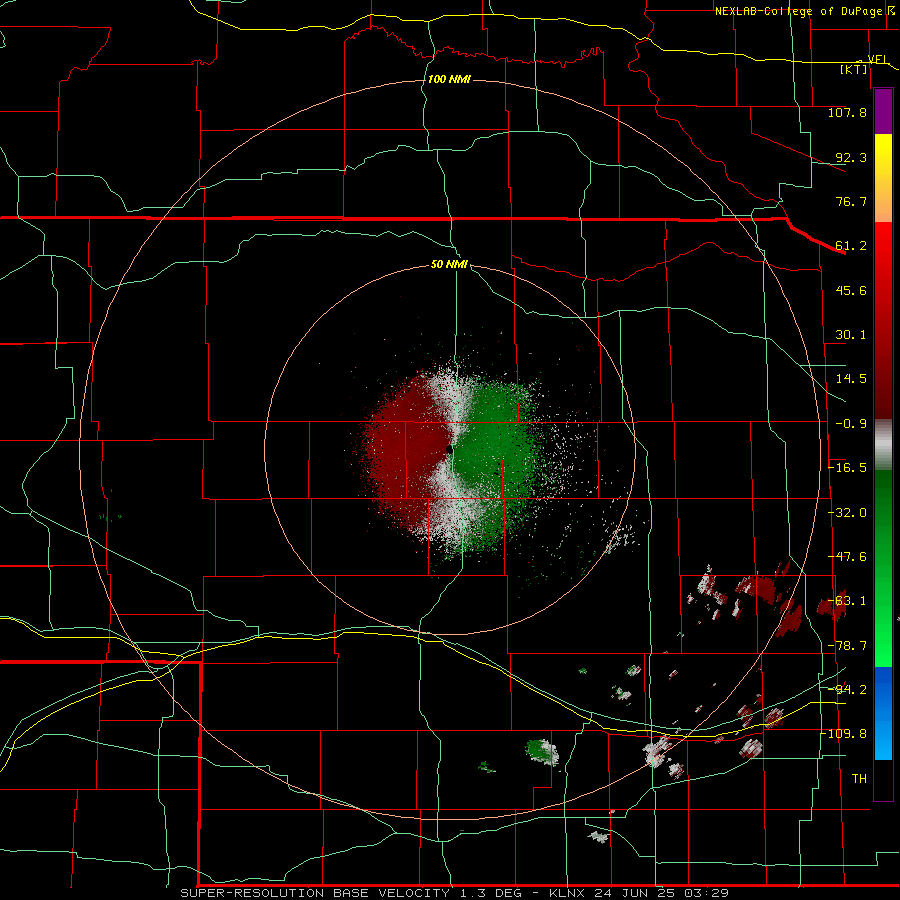Click the -16.5 scale value
Image resolution: width=900 pixels, height=900 pixels.
847,468
